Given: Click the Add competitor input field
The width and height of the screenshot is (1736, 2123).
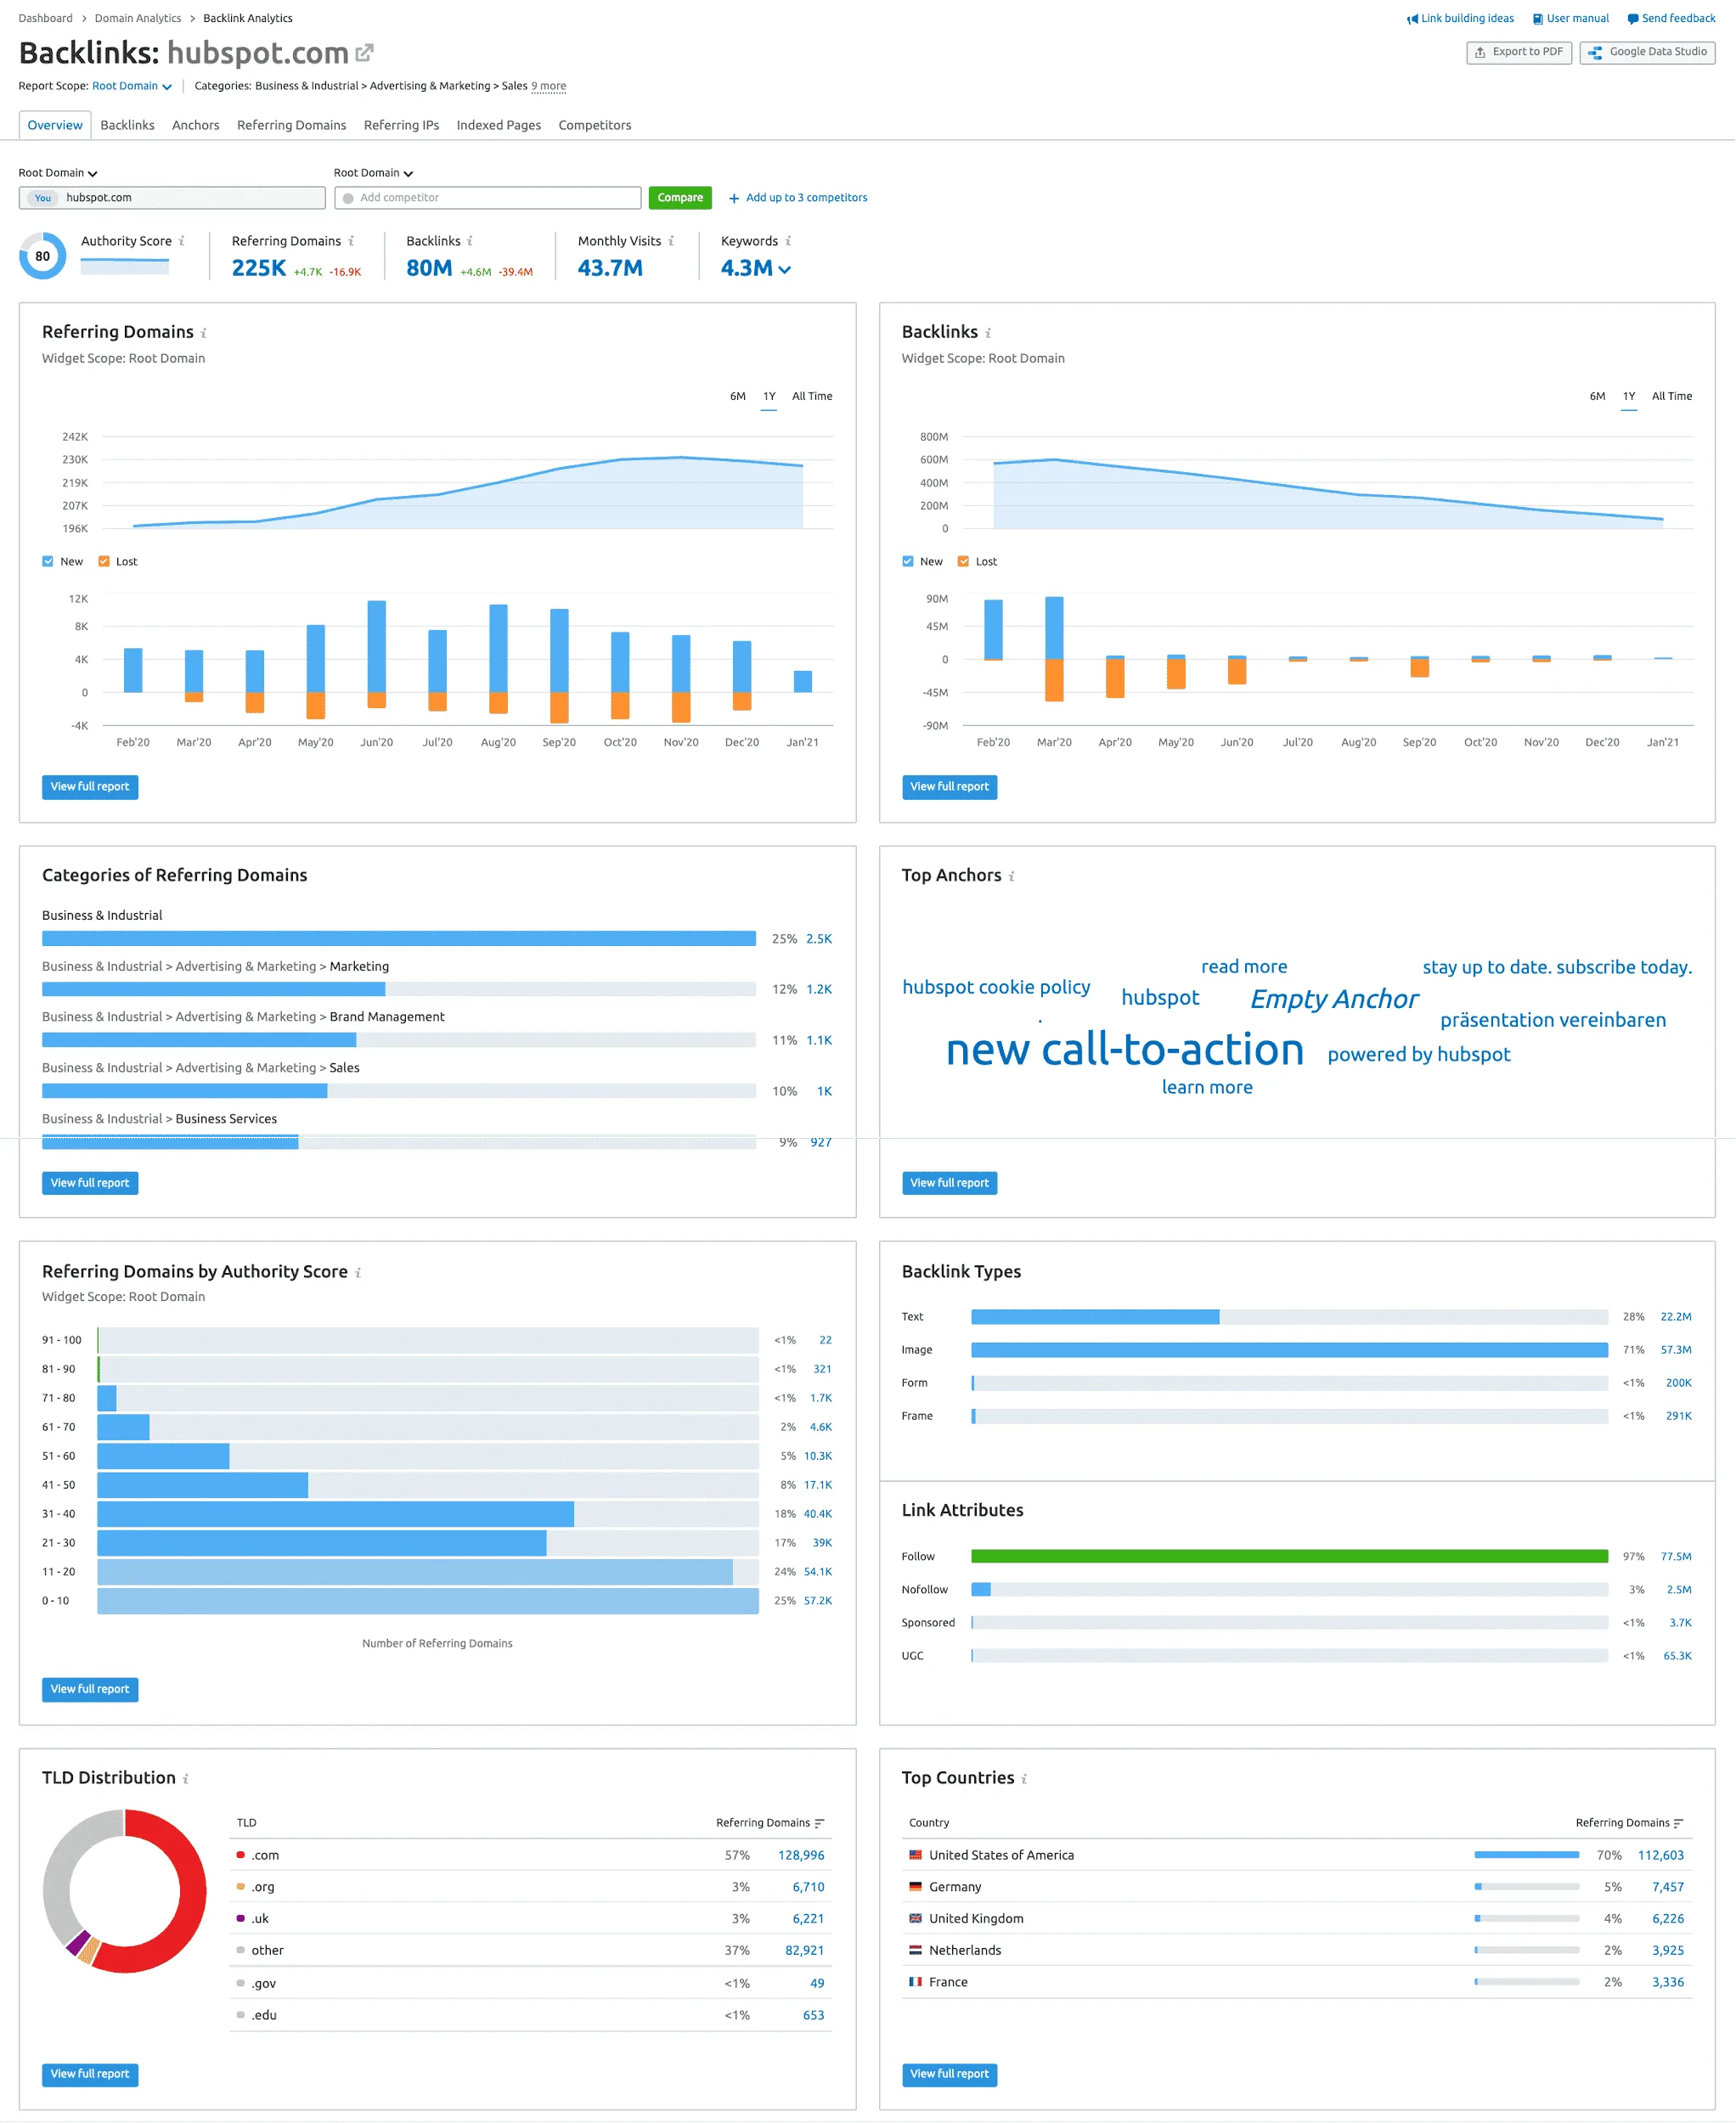Looking at the screenshot, I should [488, 198].
